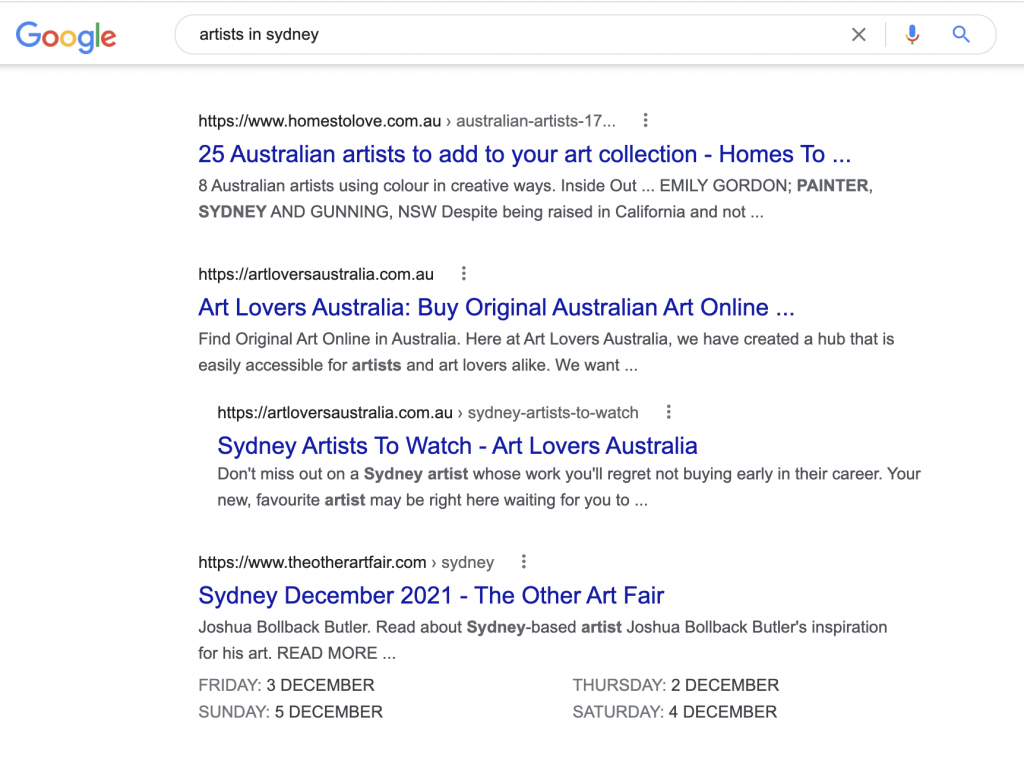Click the homestolove.com.au URL breadcrumb
Screen dimensions: 1024x758
(x=407, y=121)
